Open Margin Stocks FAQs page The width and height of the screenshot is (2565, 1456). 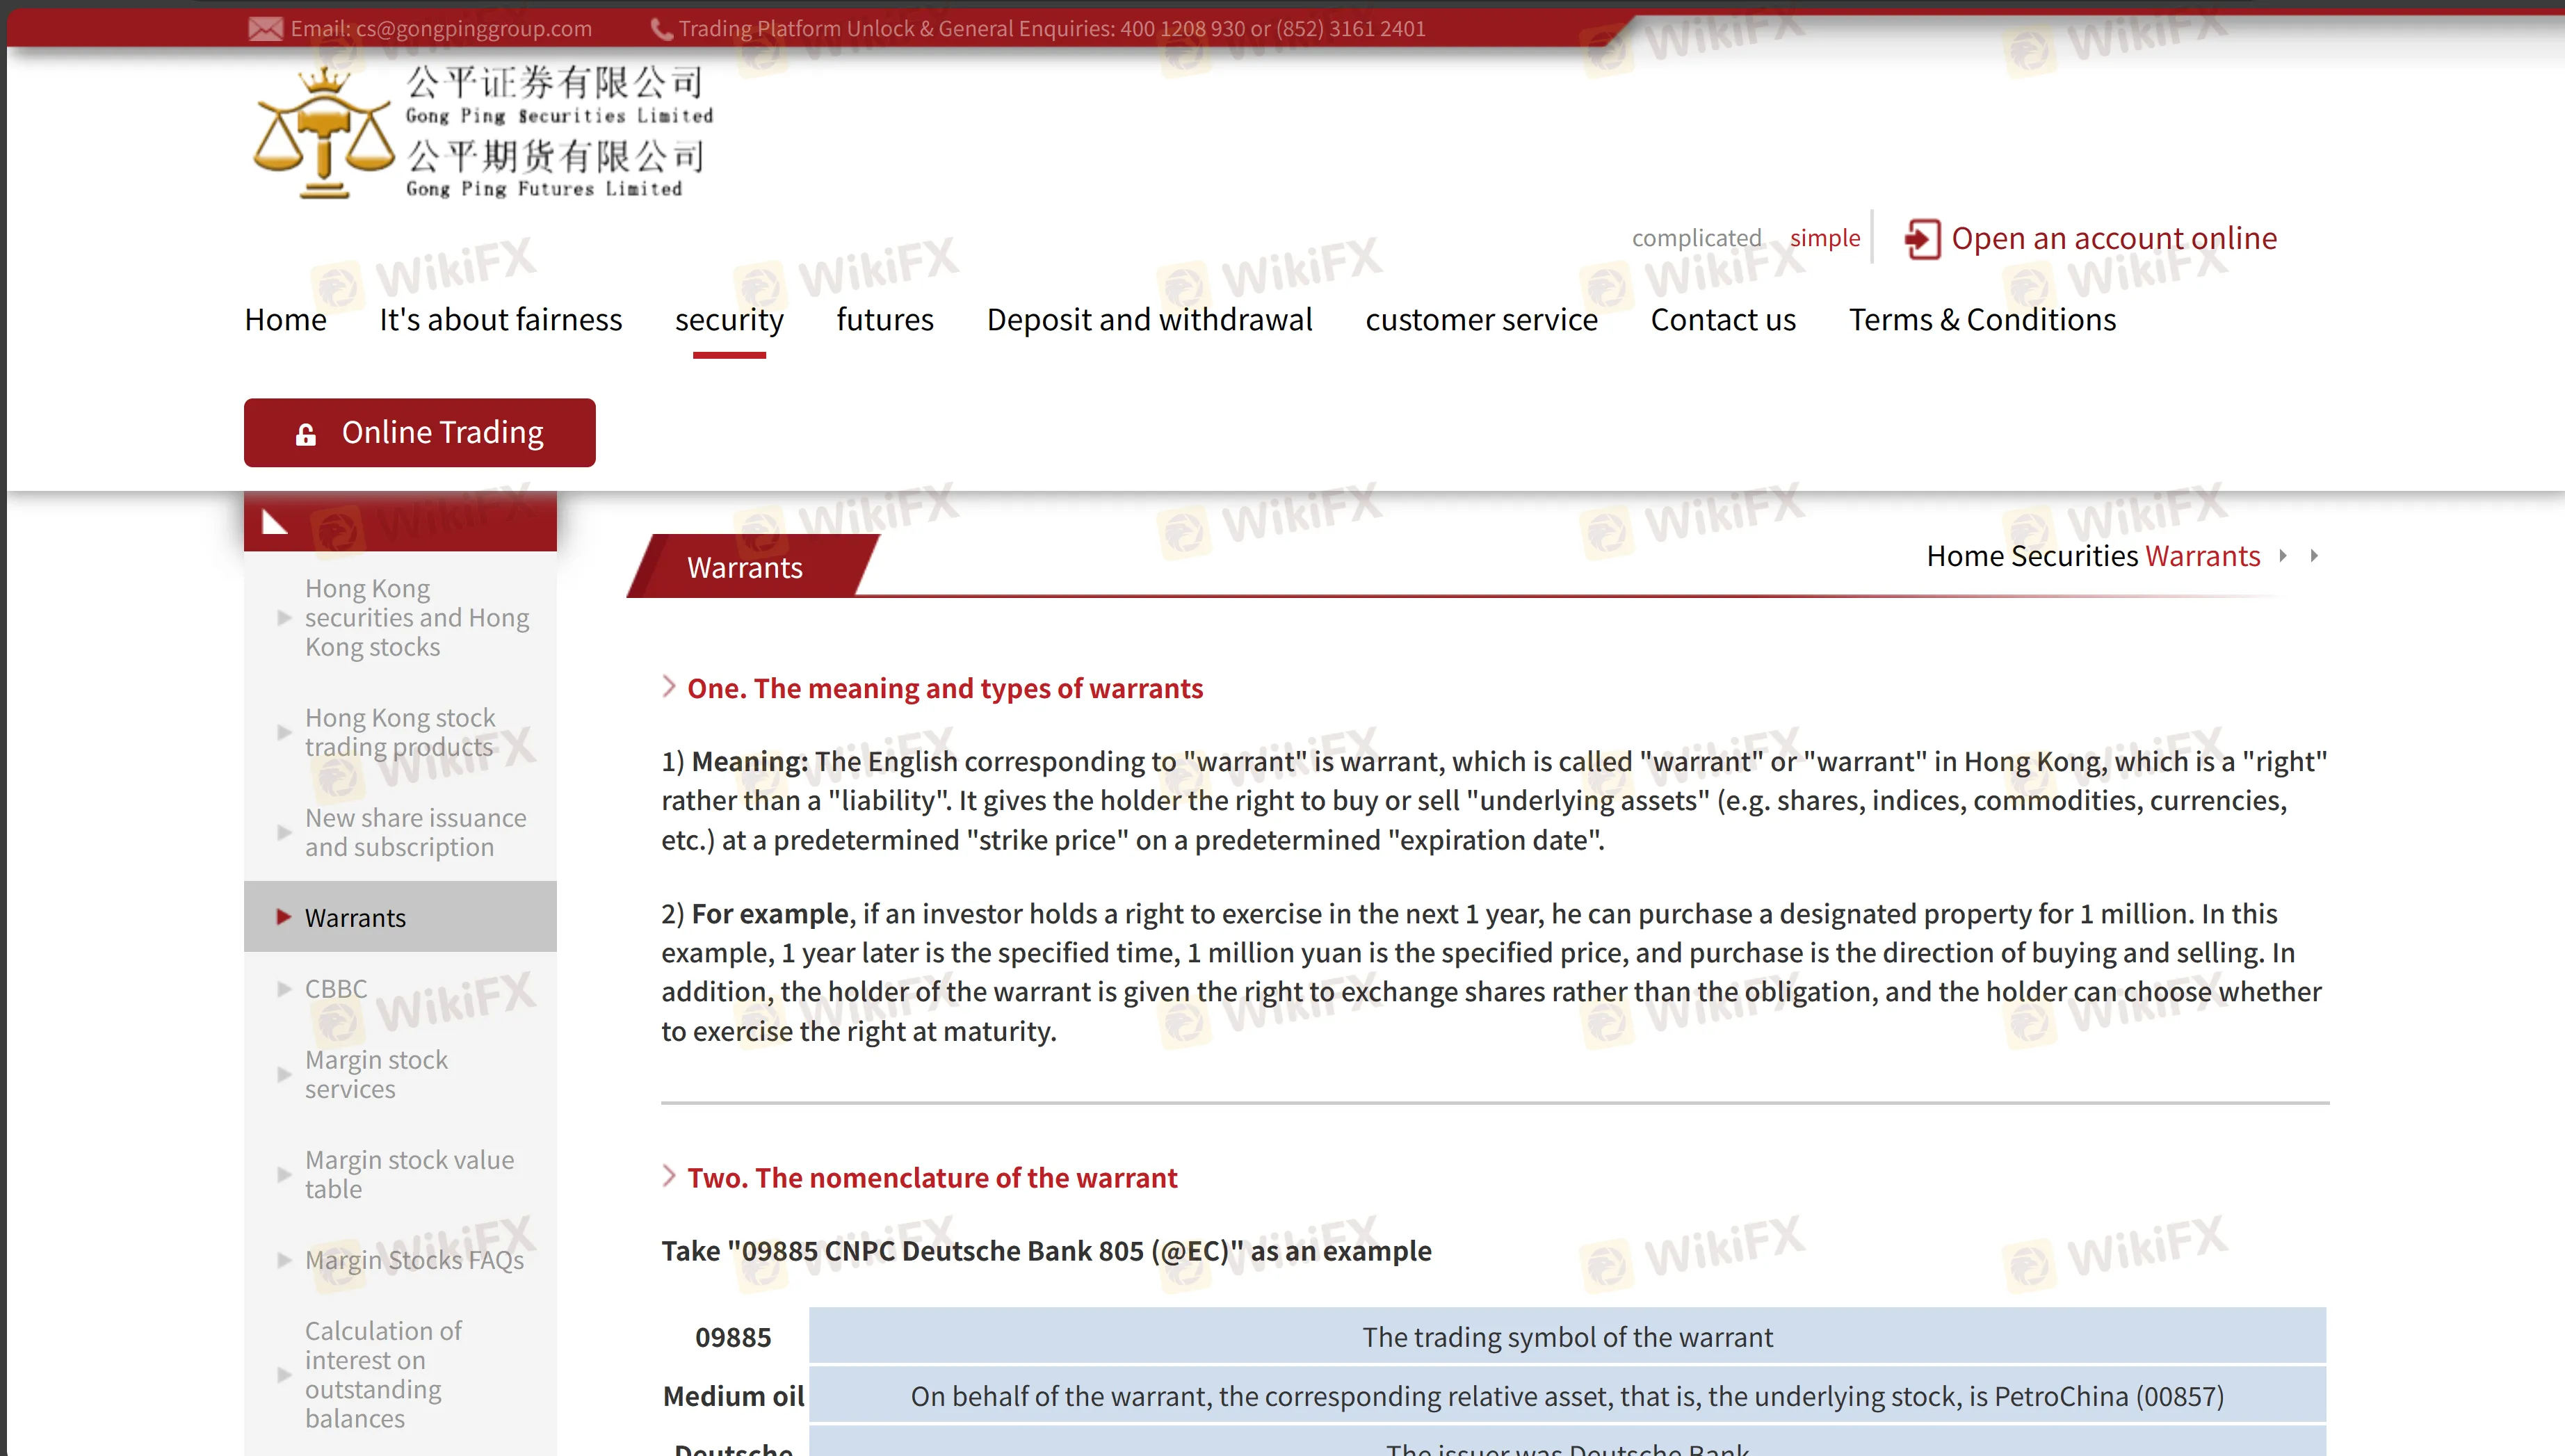pos(414,1260)
